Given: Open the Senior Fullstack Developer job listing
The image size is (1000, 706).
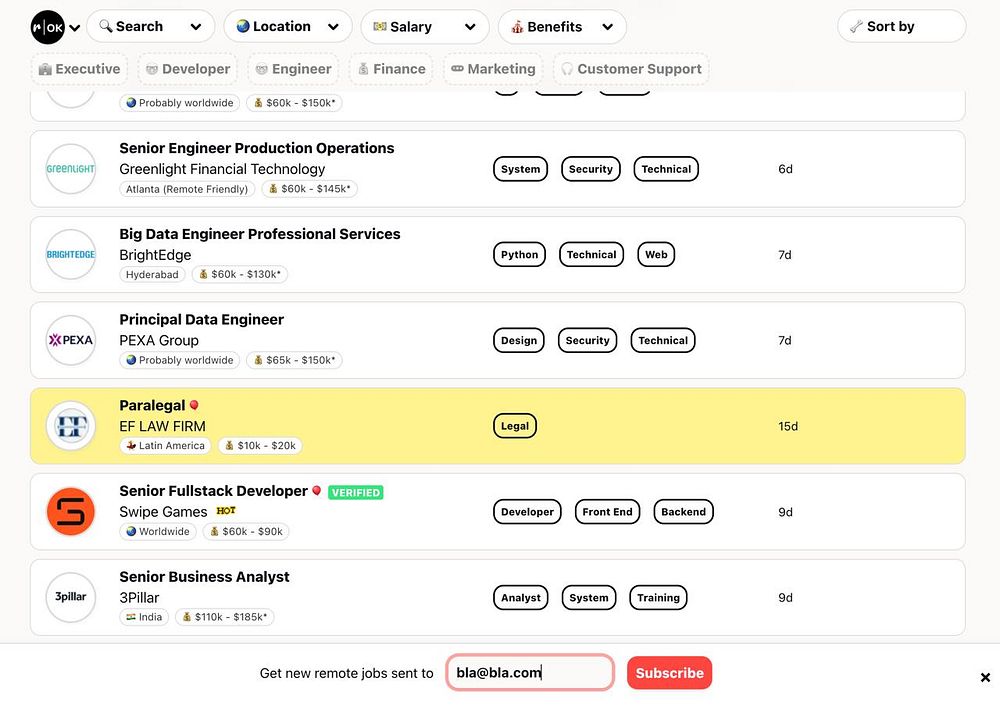Looking at the screenshot, I should (x=213, y=491).
